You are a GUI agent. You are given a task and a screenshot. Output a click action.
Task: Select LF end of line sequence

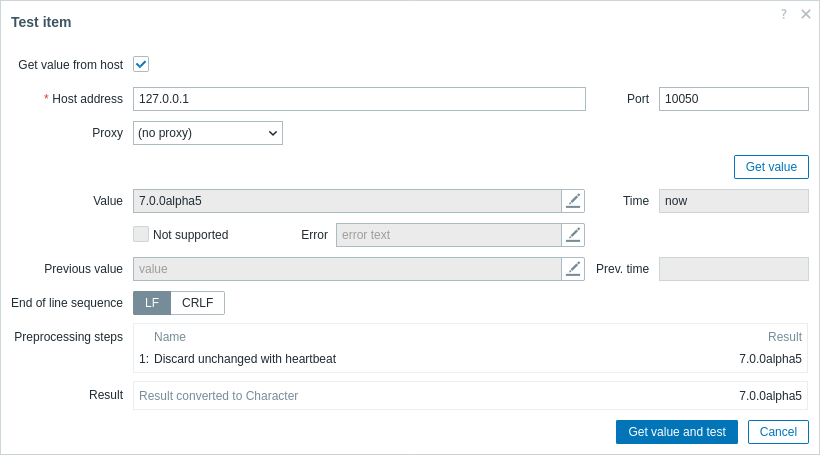pos(152,303)
